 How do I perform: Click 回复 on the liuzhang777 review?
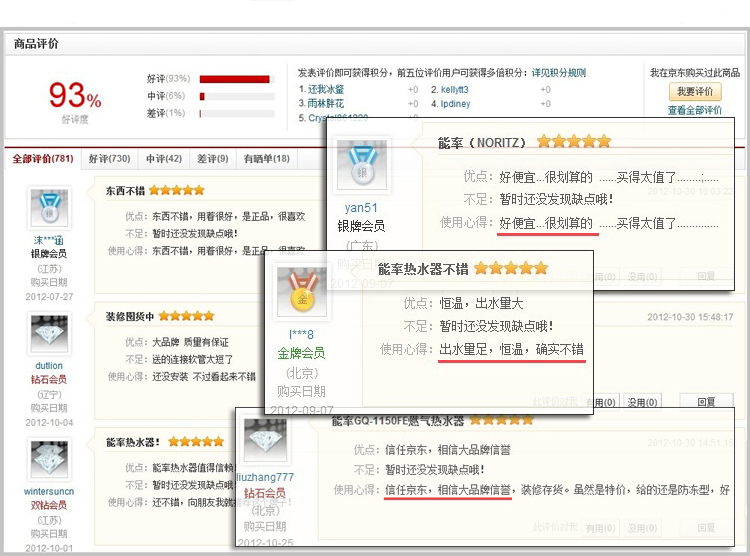706,528
